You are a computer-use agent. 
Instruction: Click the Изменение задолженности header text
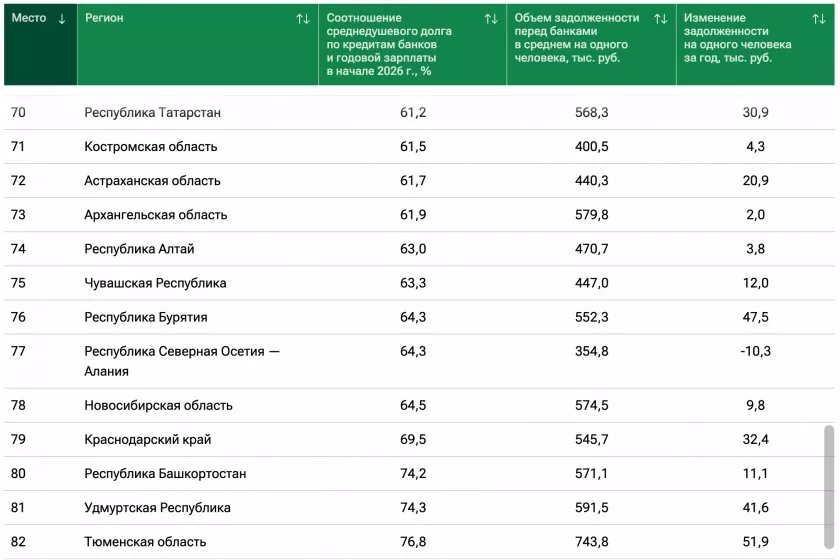click(737, 38)
